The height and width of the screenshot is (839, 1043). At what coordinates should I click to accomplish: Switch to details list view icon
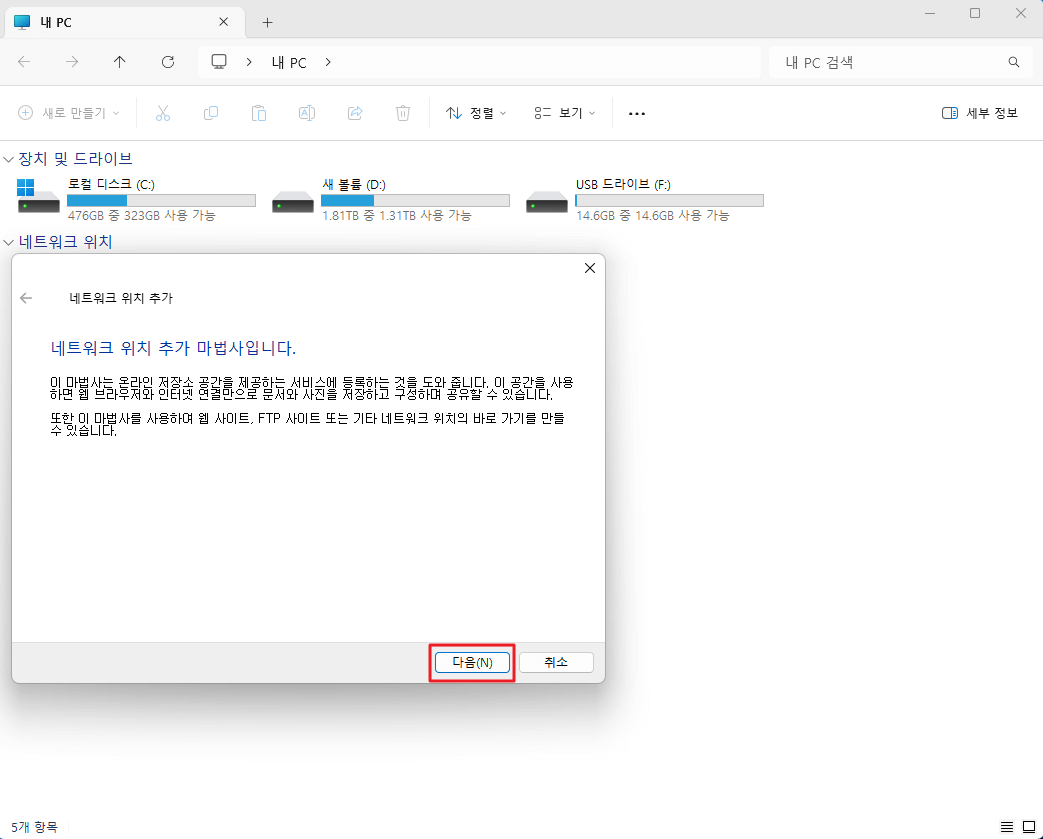(x=1006, y=827)
